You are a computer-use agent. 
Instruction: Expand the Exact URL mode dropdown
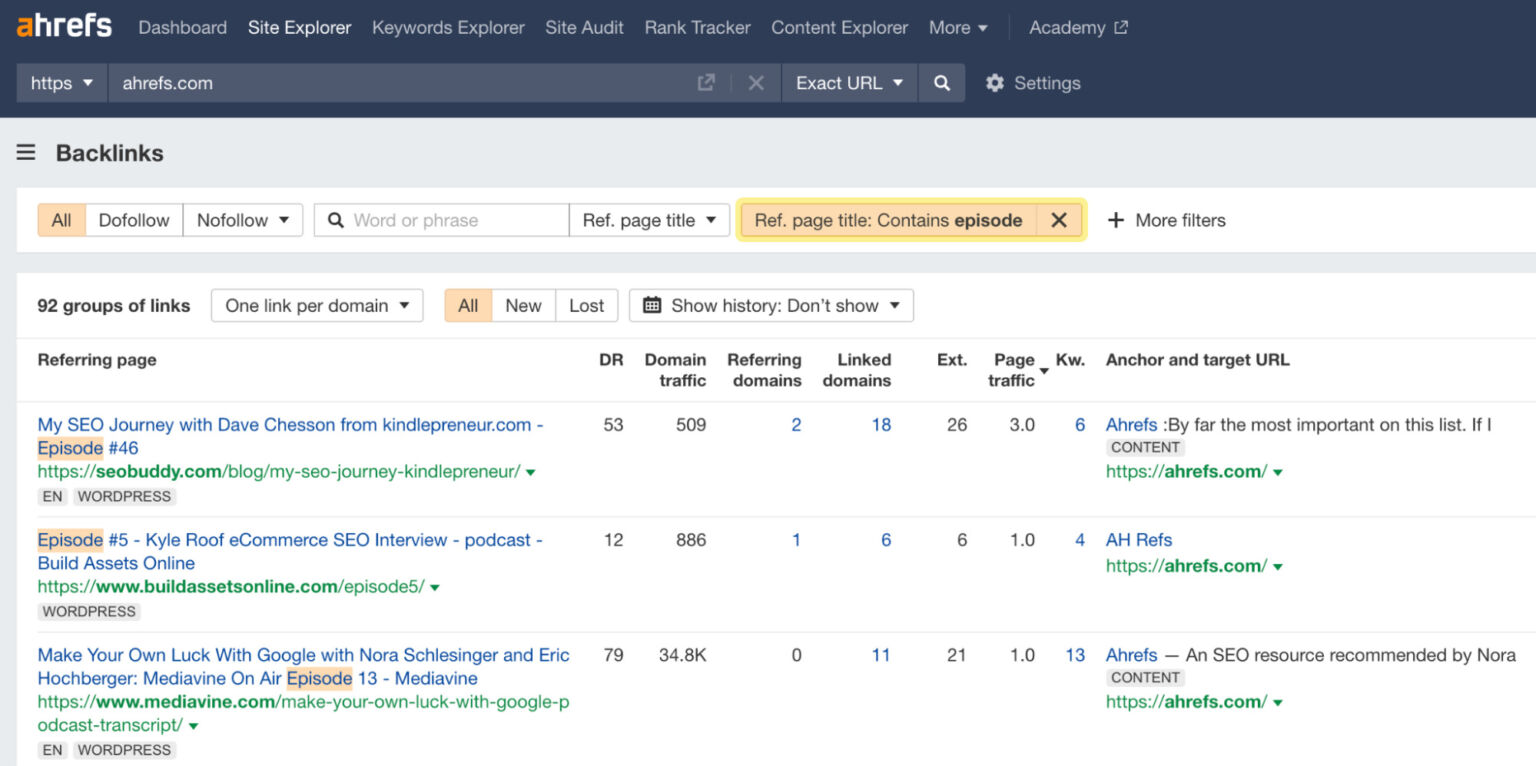849,83
